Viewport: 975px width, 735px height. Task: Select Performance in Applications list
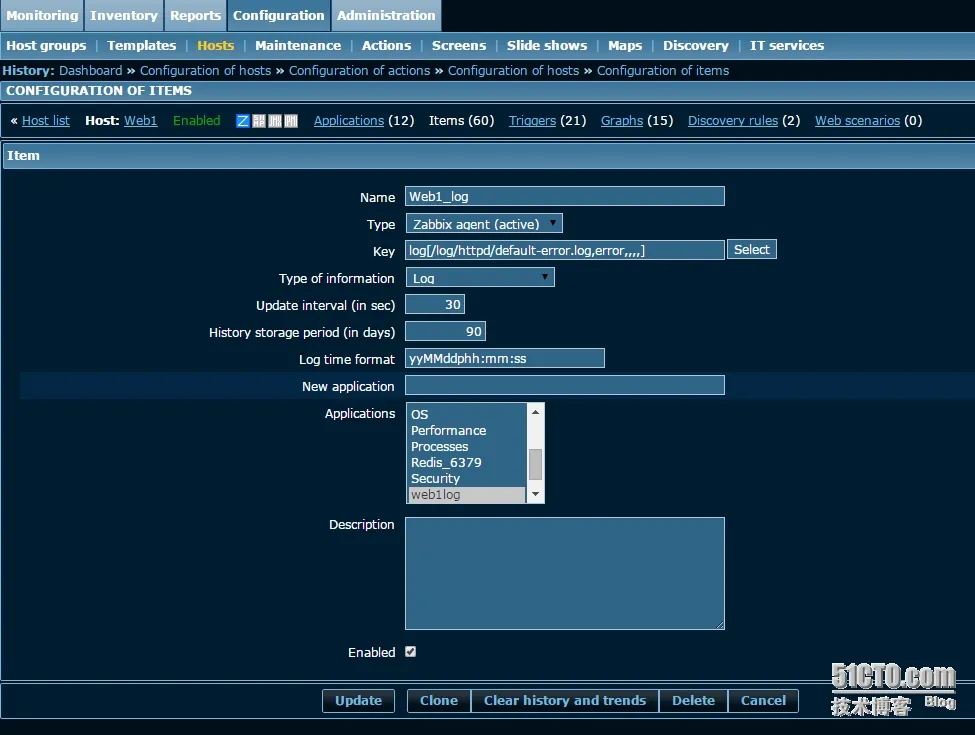tap(466, 430)
